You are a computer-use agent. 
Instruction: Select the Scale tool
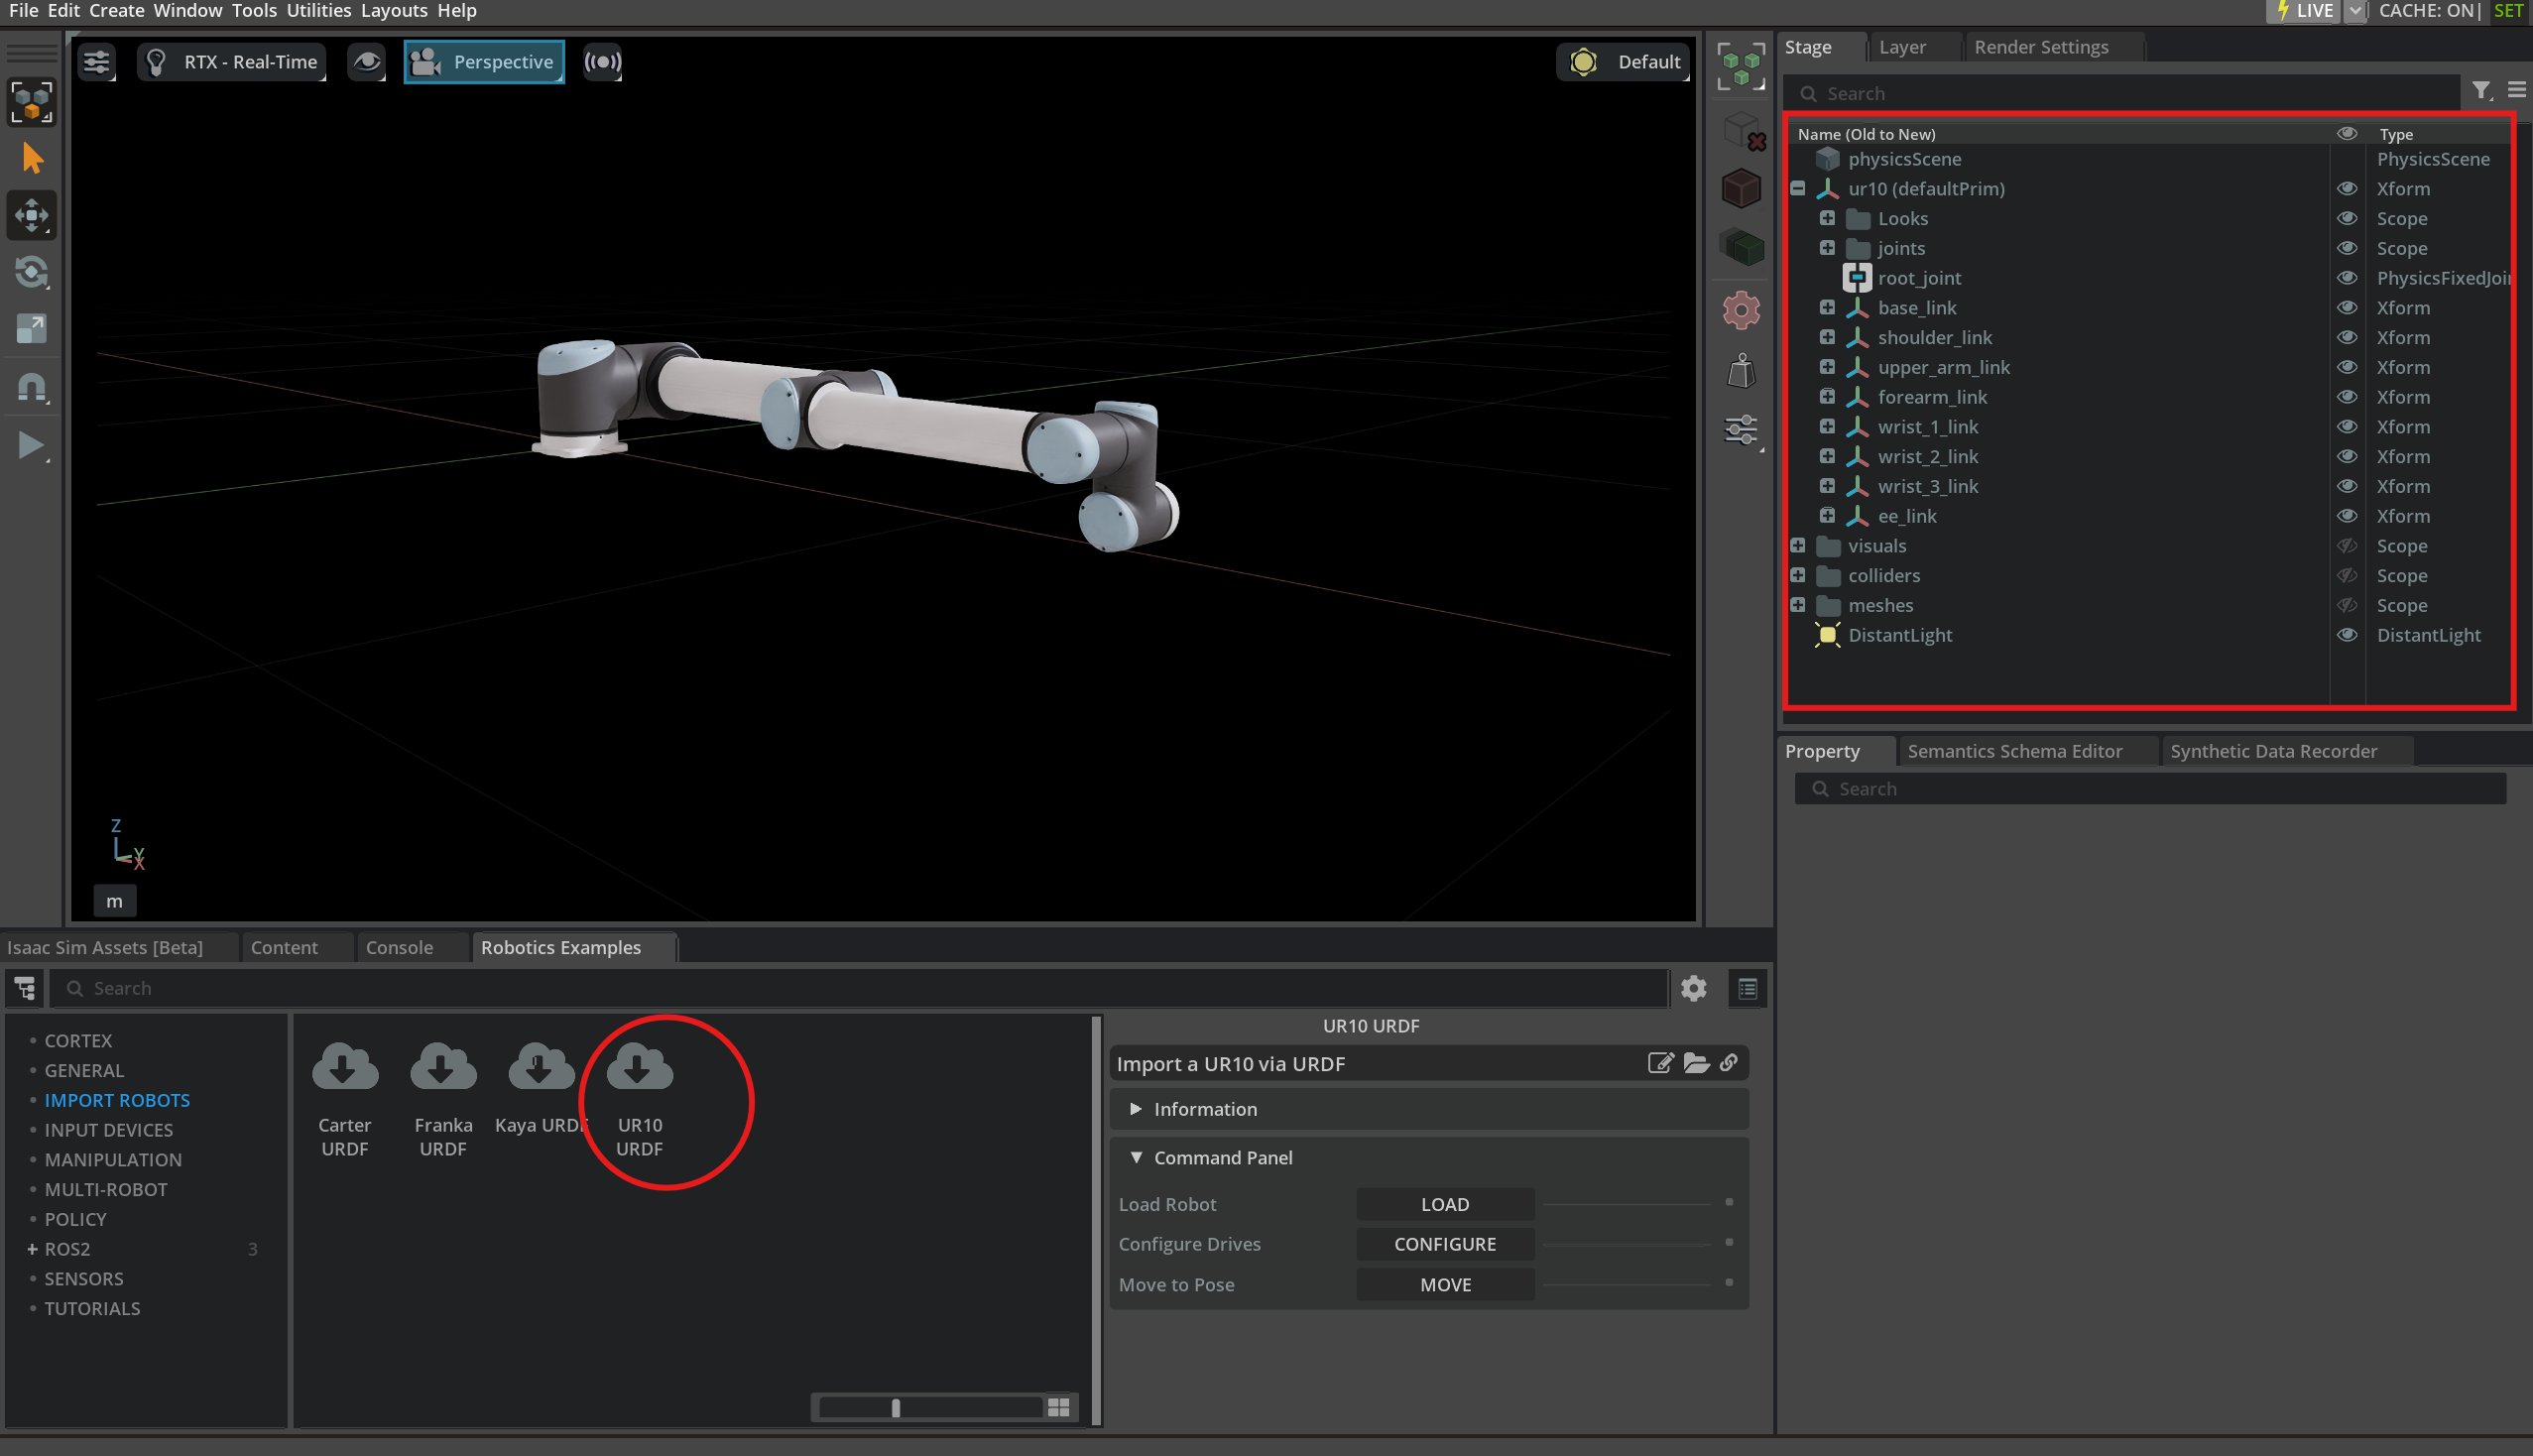tap(31, 328)
